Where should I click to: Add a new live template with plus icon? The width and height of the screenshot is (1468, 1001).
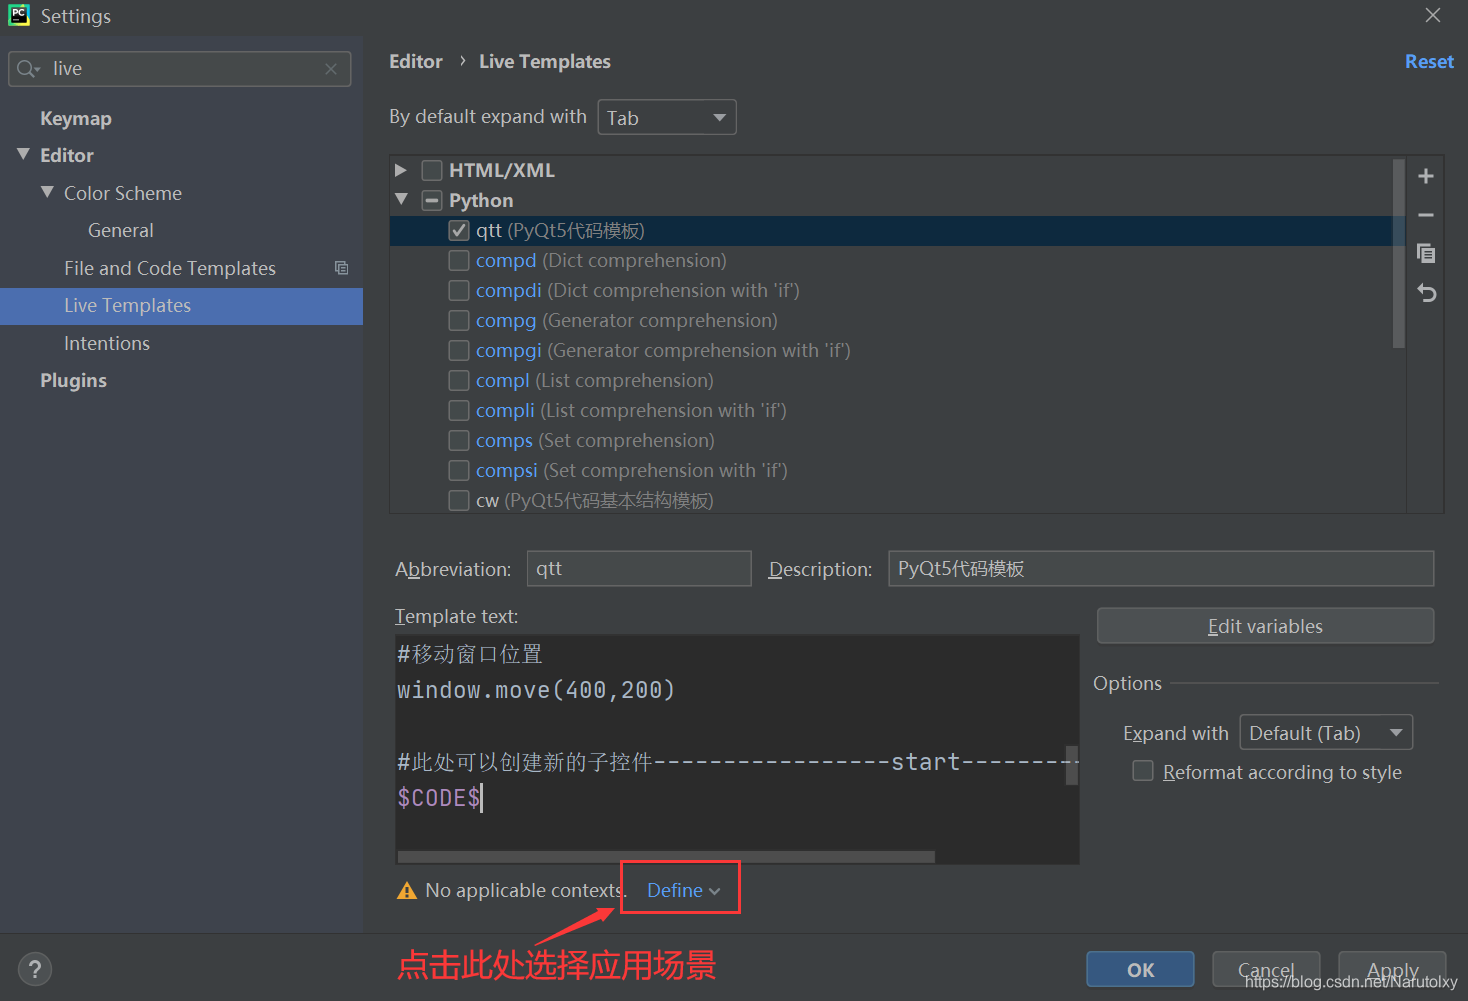[1426, 176]
